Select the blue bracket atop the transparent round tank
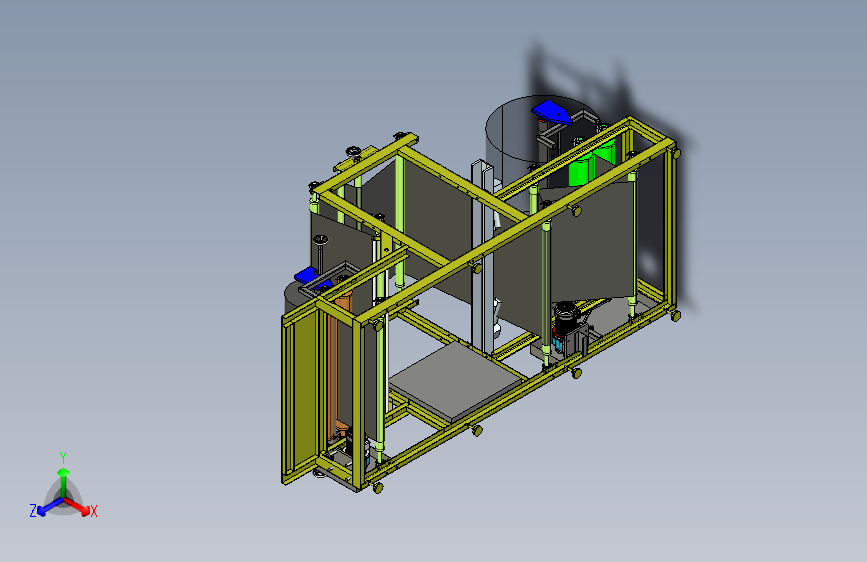 (x=551, y=111)
